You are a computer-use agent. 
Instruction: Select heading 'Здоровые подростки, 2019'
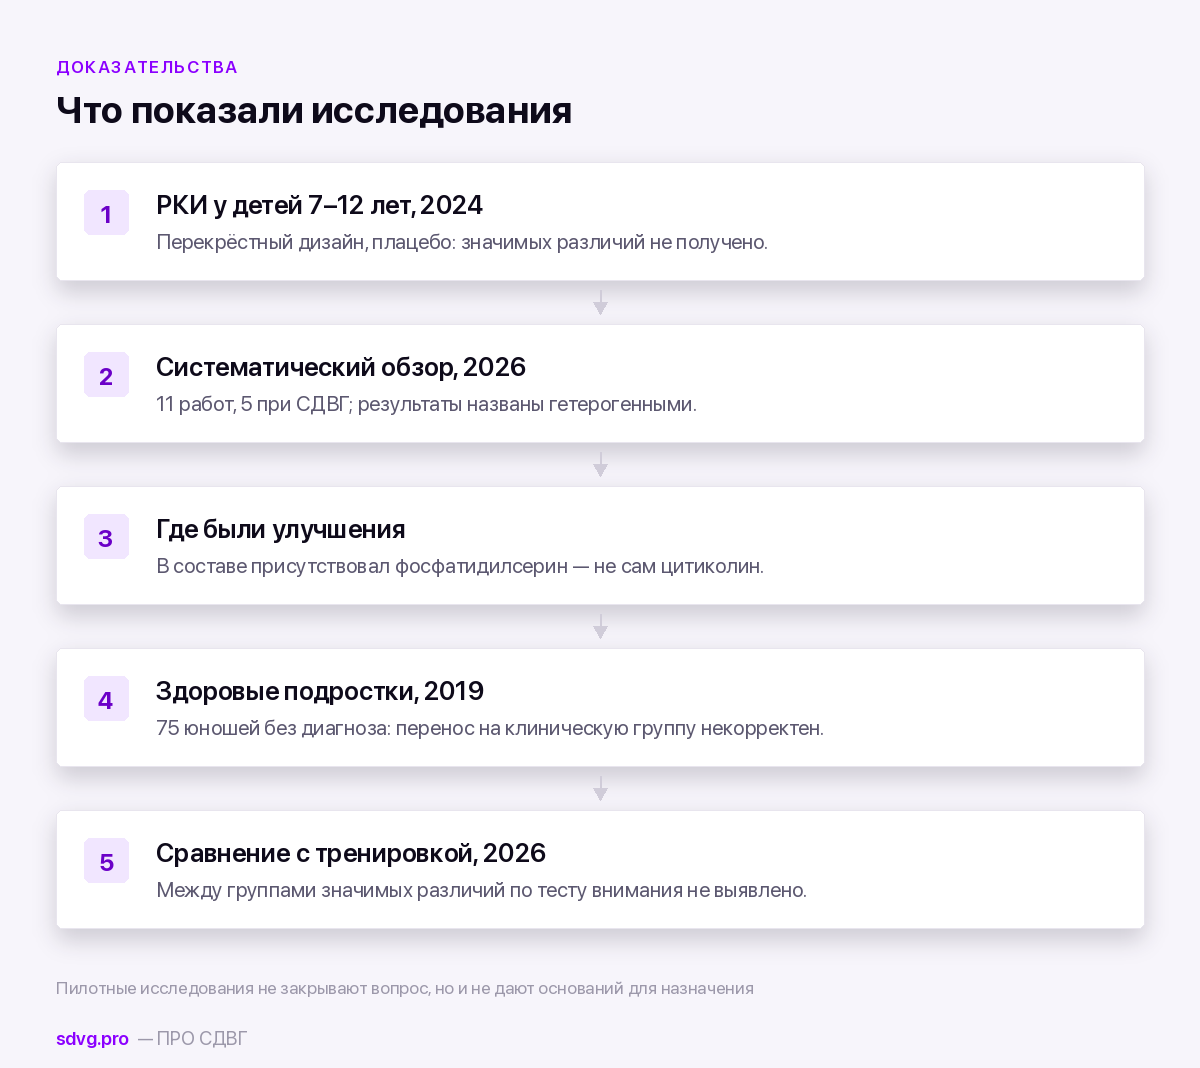[320, 691]
